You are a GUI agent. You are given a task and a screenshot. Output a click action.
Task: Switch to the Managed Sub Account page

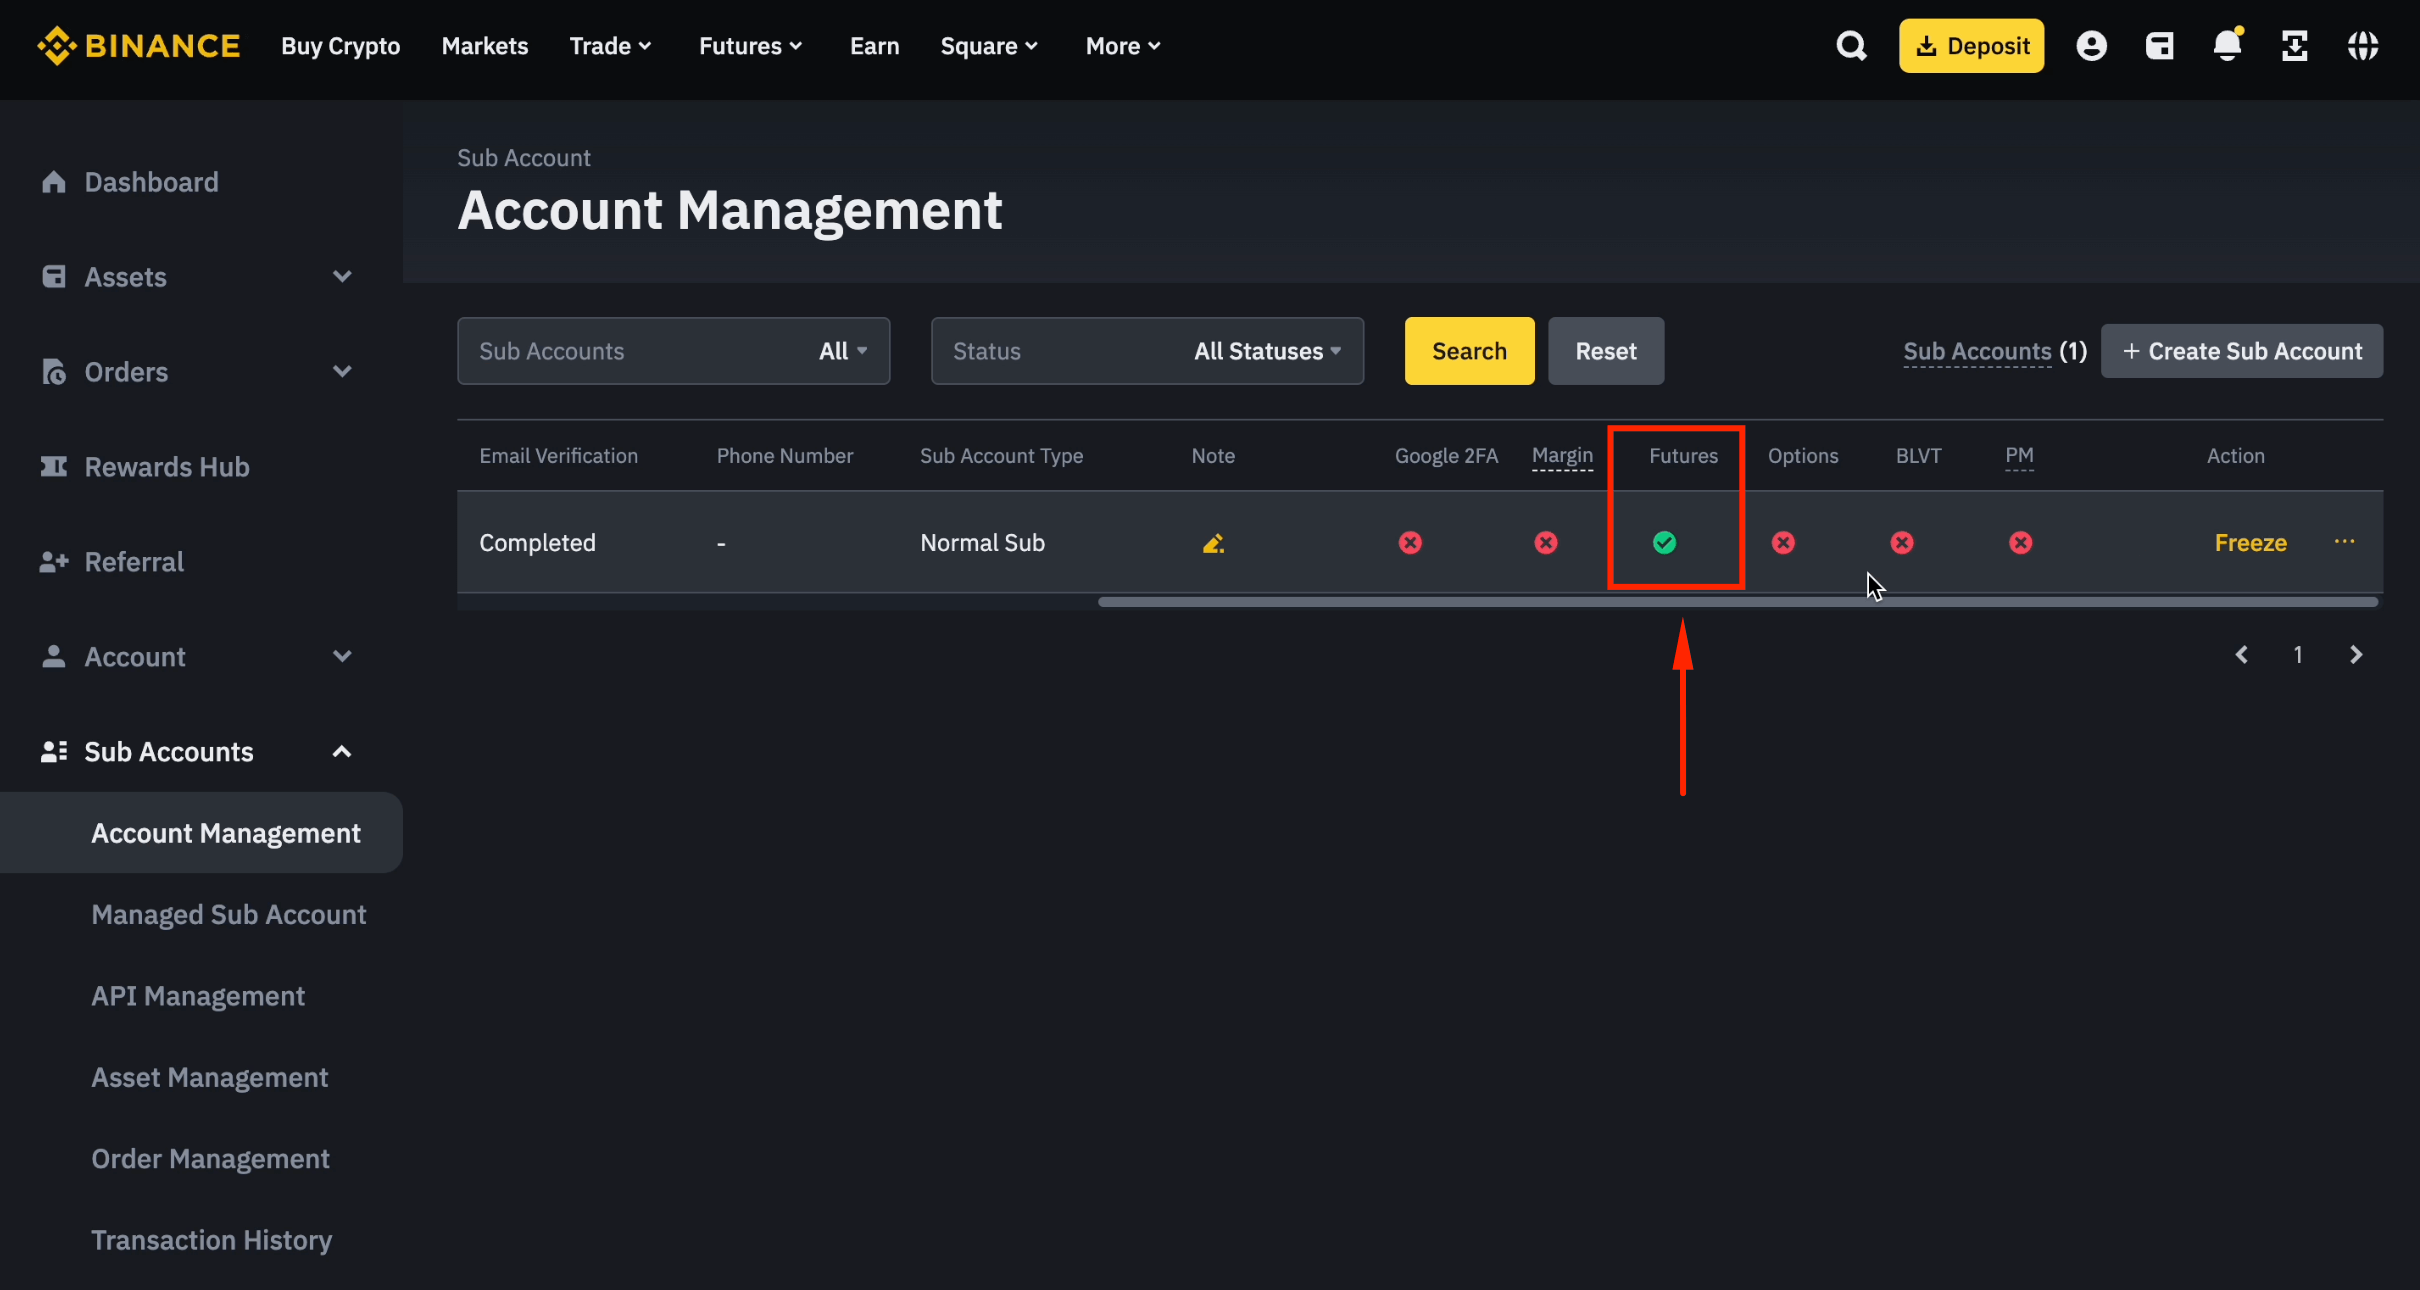point(228,914)
